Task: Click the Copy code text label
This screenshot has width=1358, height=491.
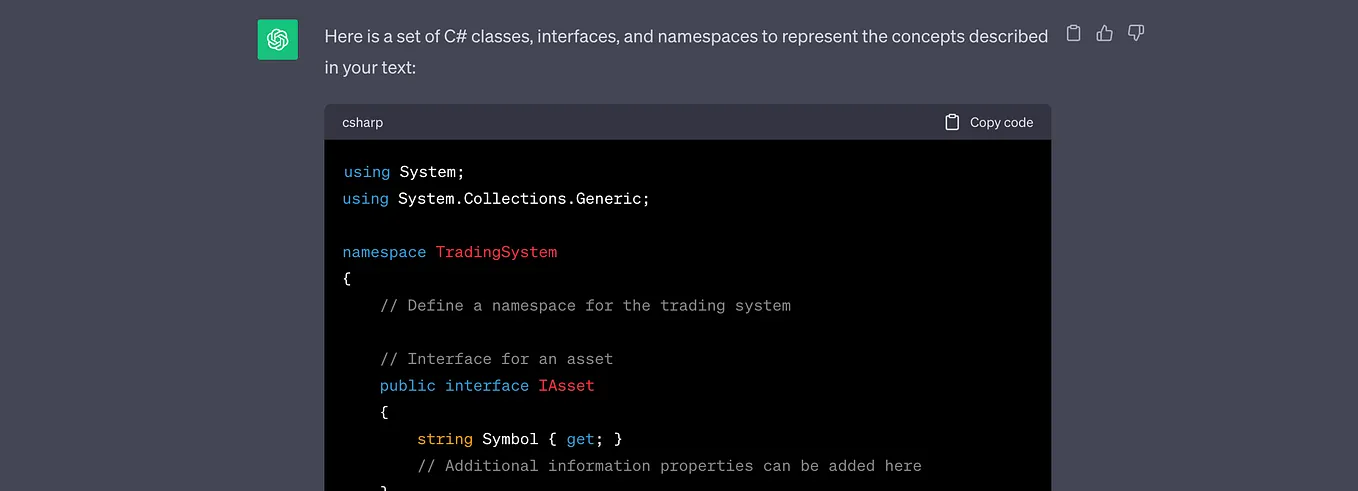Action: pos(1001,122)
